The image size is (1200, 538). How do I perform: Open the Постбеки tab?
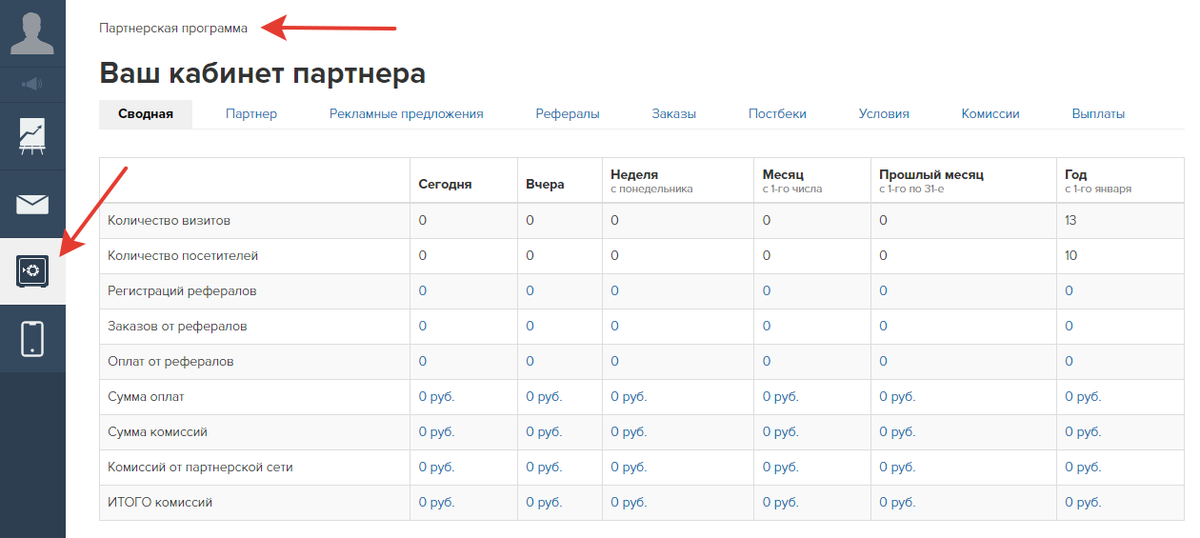(x=777, y=114)
